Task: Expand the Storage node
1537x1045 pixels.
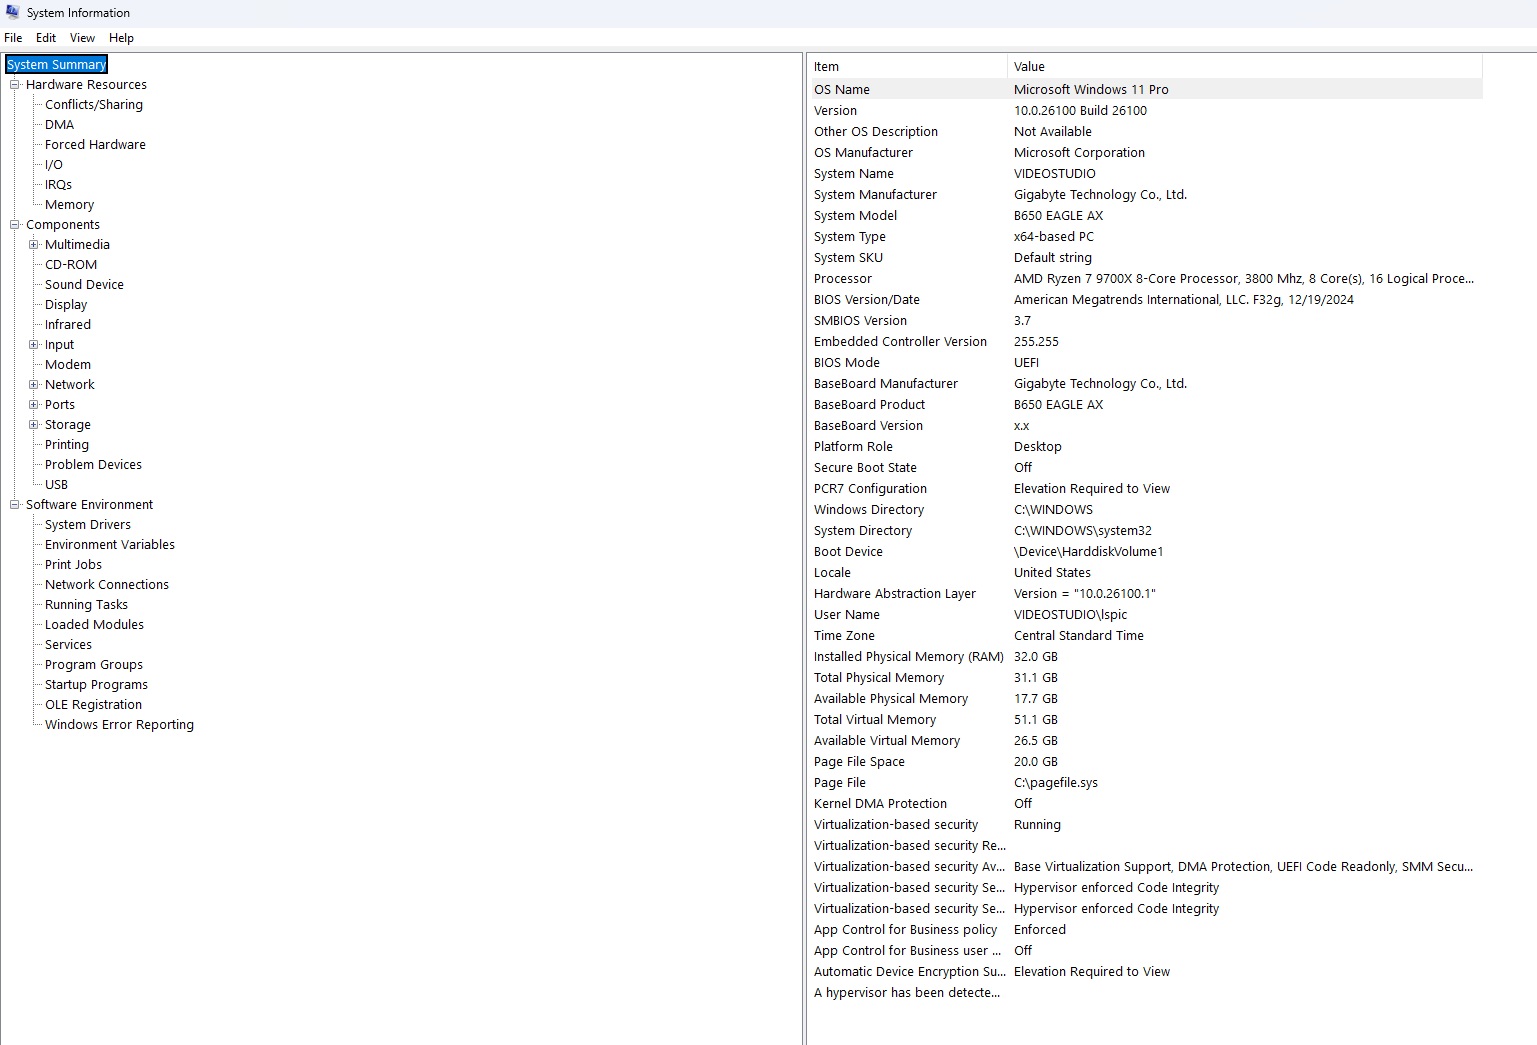Action: (x=34, y=425)
